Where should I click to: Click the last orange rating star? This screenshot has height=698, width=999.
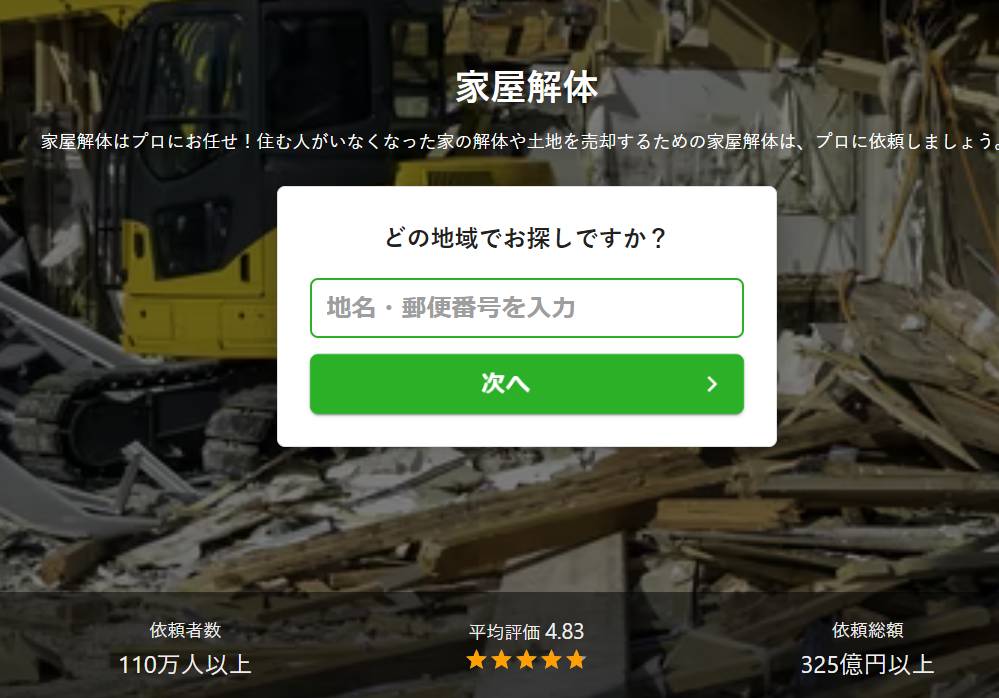tap(576, 659)
